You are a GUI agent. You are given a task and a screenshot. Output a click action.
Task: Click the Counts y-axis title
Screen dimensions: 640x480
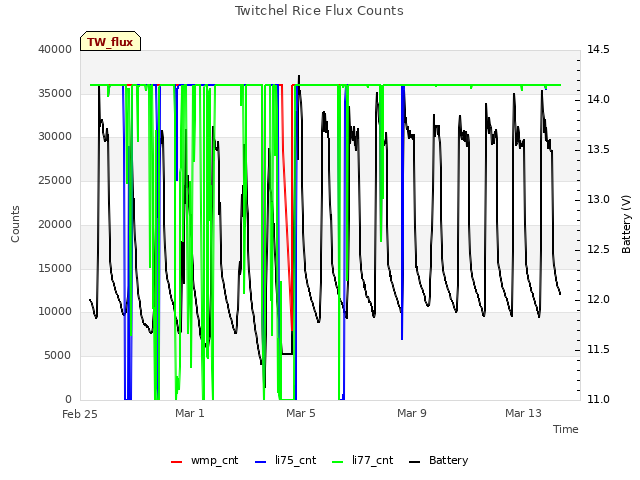point(15,224)
